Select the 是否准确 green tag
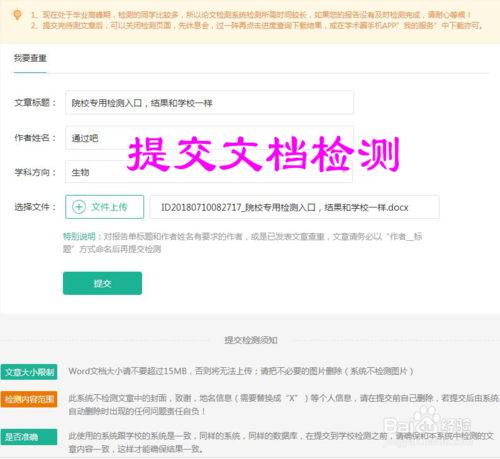The height and width of the screenshot is (459, 500). coord(29,437)
